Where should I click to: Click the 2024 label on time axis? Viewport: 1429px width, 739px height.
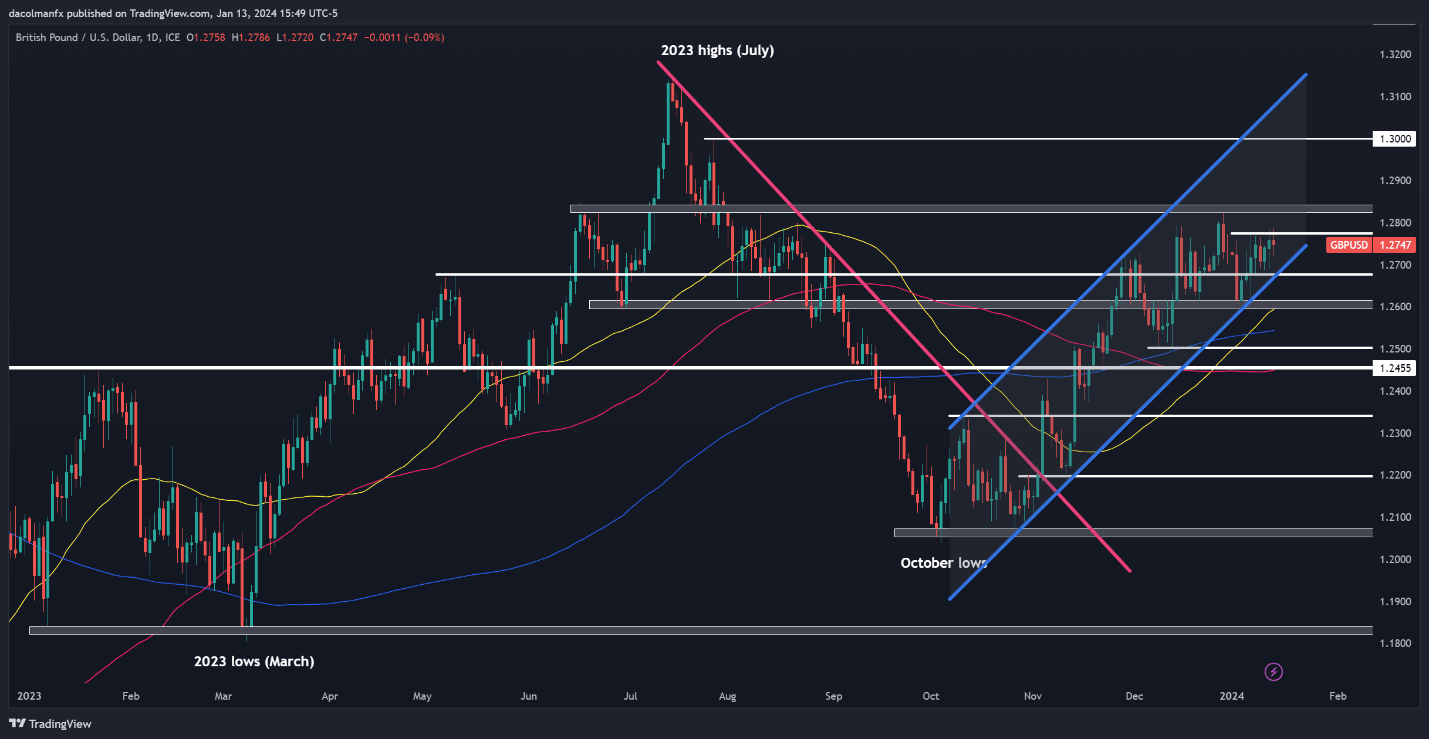(1231, 695)
